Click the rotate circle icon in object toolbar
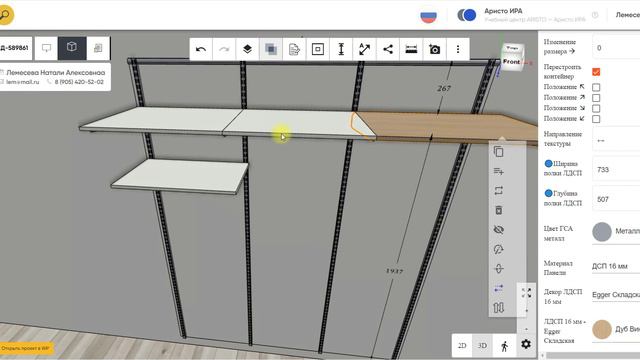 coord(498,249)
